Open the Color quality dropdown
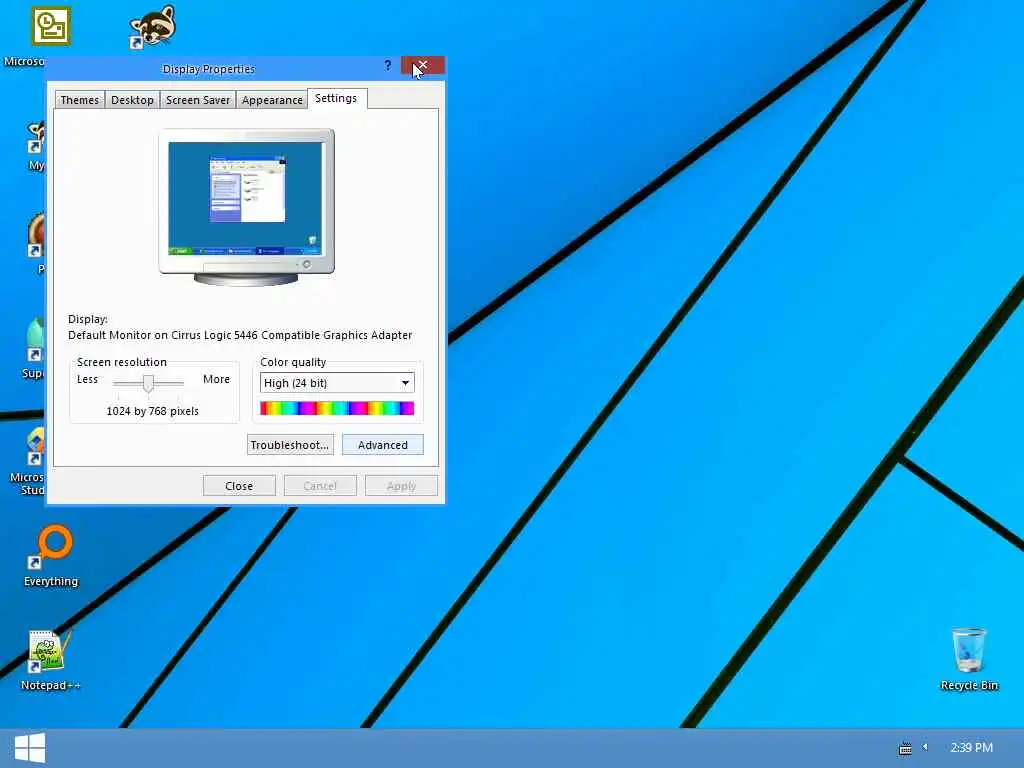The width and height of the screenshot is (1024, 768). click(337, 383)
